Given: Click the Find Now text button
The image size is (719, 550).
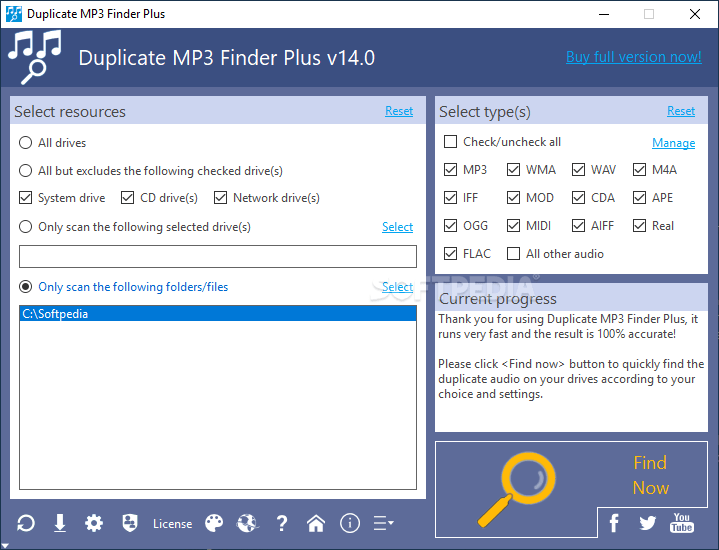Looking at the screenshot, I should tap(650, 475).
